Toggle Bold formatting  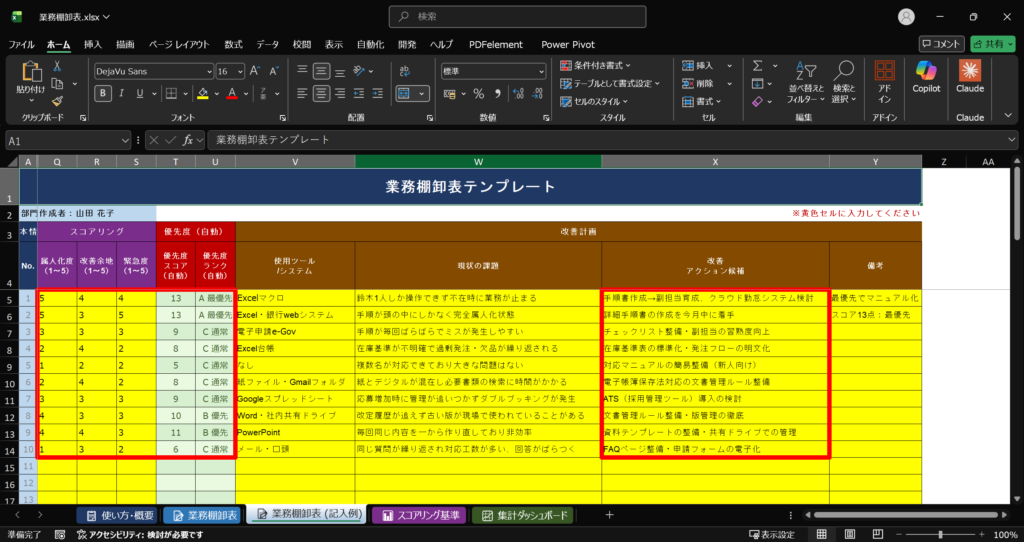pos(103,93)
